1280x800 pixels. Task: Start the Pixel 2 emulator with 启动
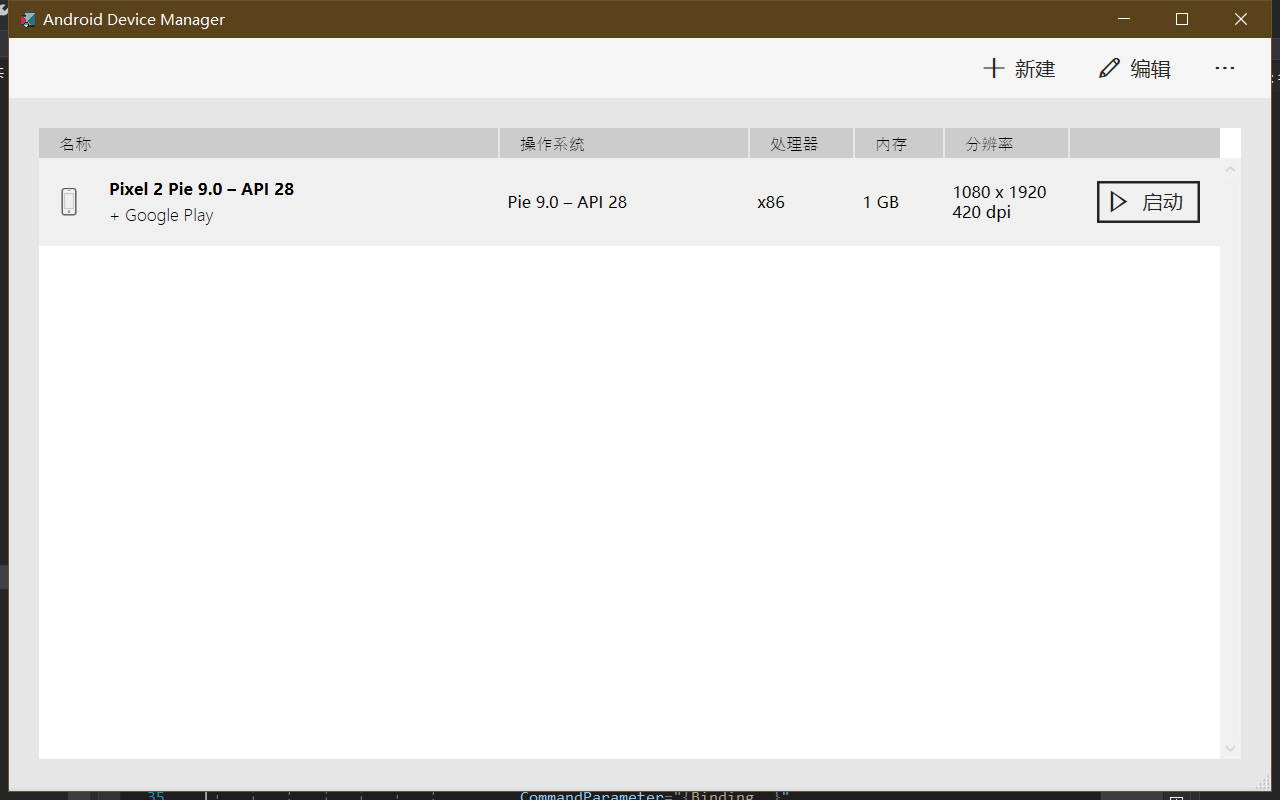pyautogui.click(x=1148, y=202)
